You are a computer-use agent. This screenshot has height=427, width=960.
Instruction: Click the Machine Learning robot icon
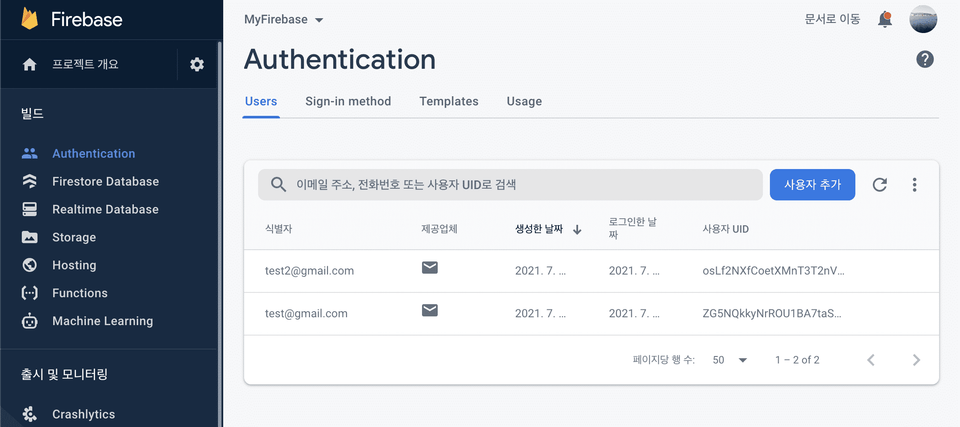29,321
